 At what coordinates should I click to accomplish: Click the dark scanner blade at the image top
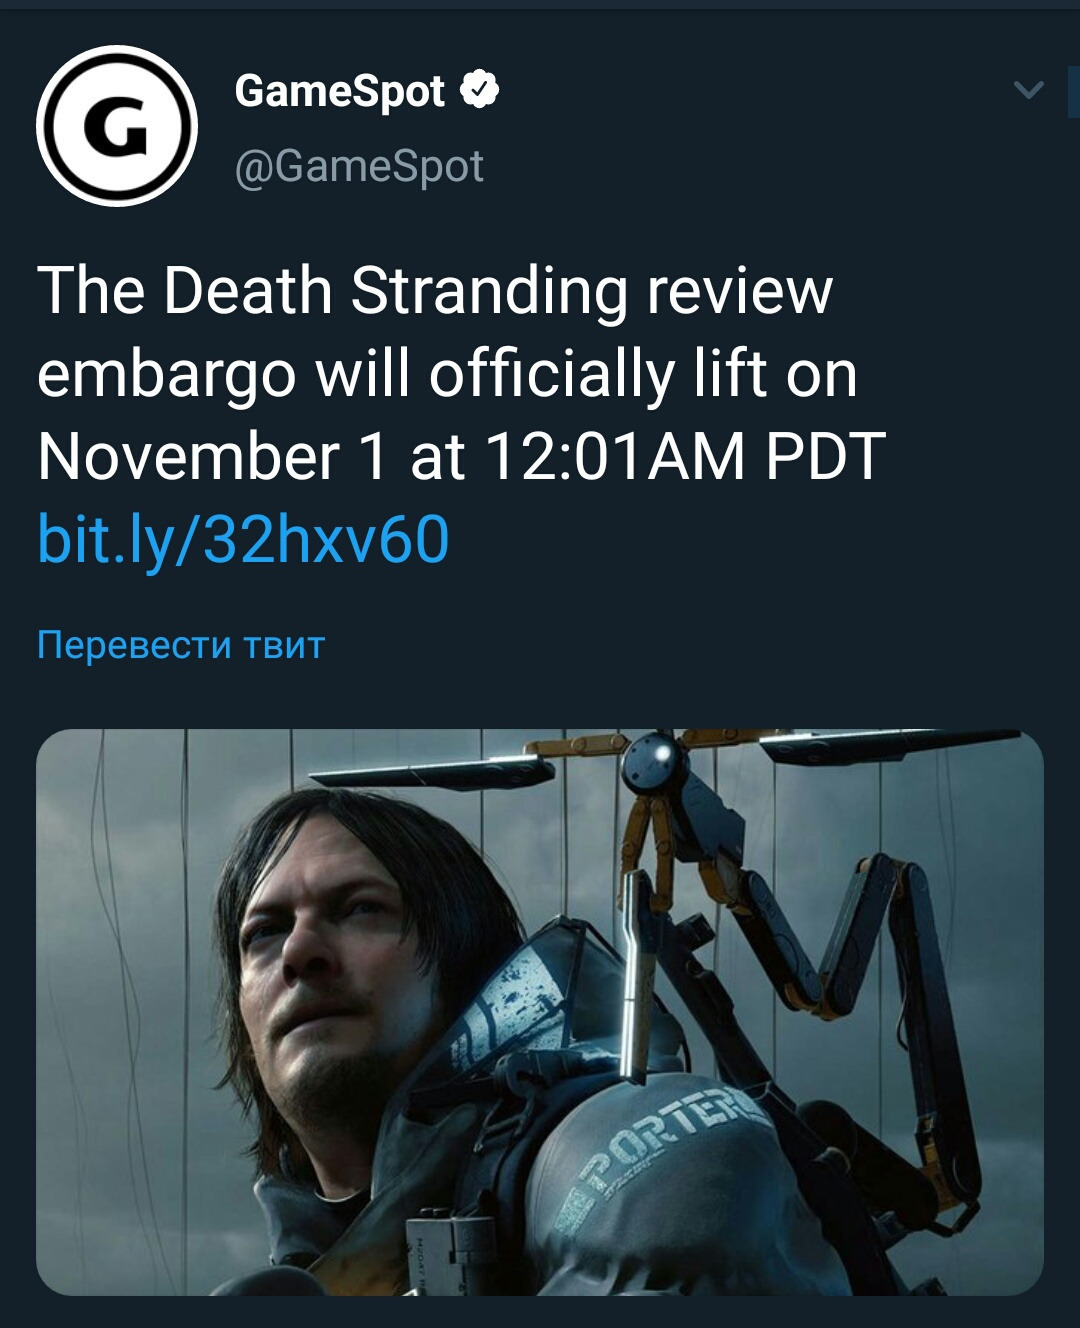click(x=430, y=774)
